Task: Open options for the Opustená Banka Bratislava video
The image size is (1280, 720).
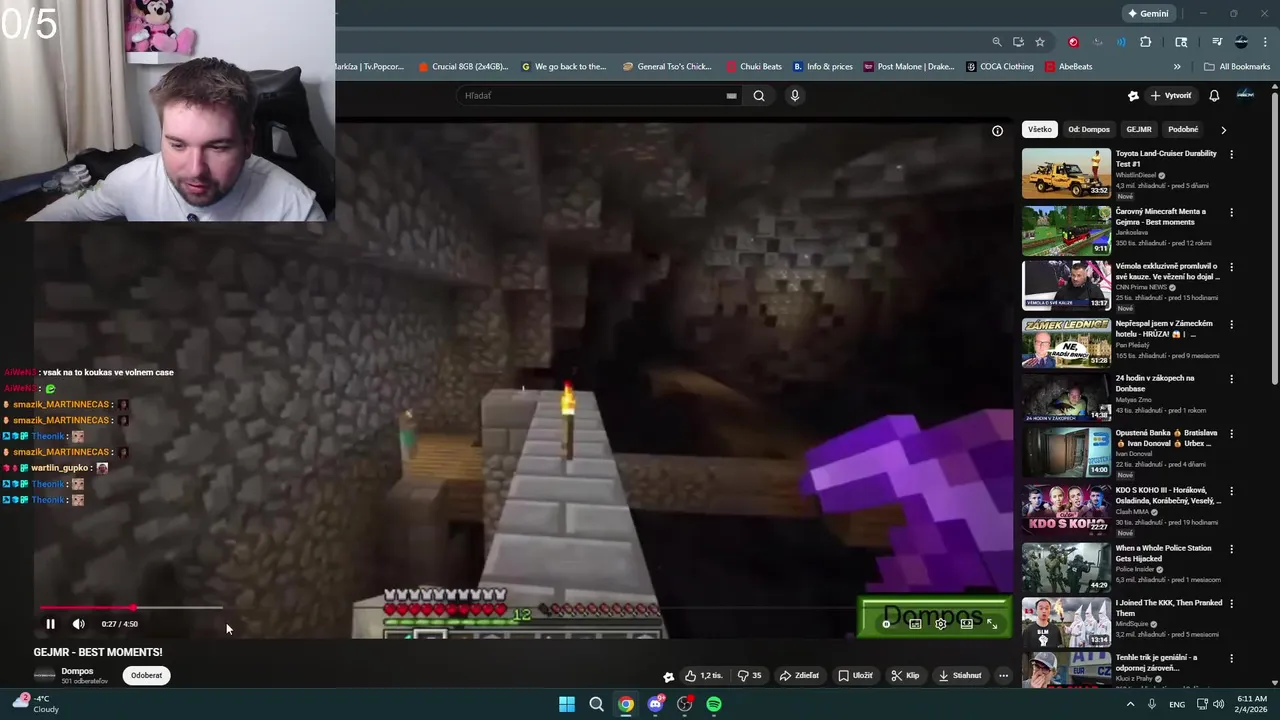Action: point(1231,435)
